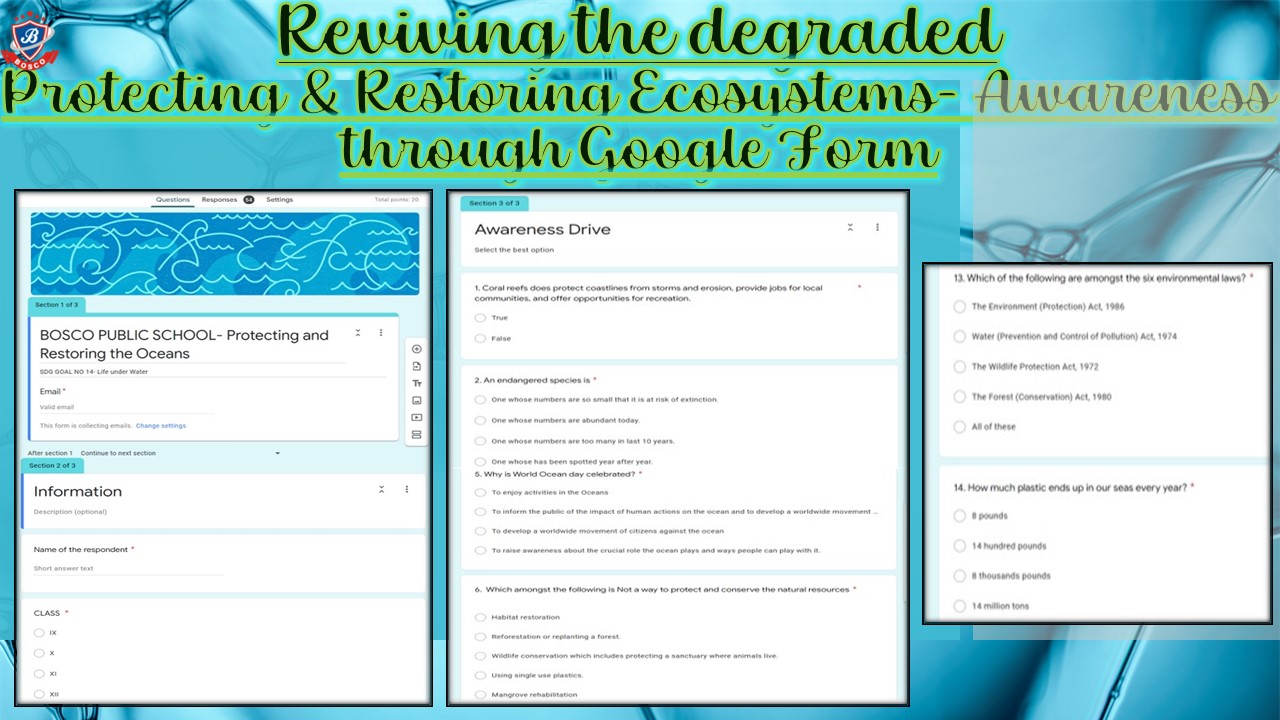Open three-dot menu of BOSCO PUBLIC SCHOOL section
This screenshot has width=1280, height=720.
coord(381,333)
